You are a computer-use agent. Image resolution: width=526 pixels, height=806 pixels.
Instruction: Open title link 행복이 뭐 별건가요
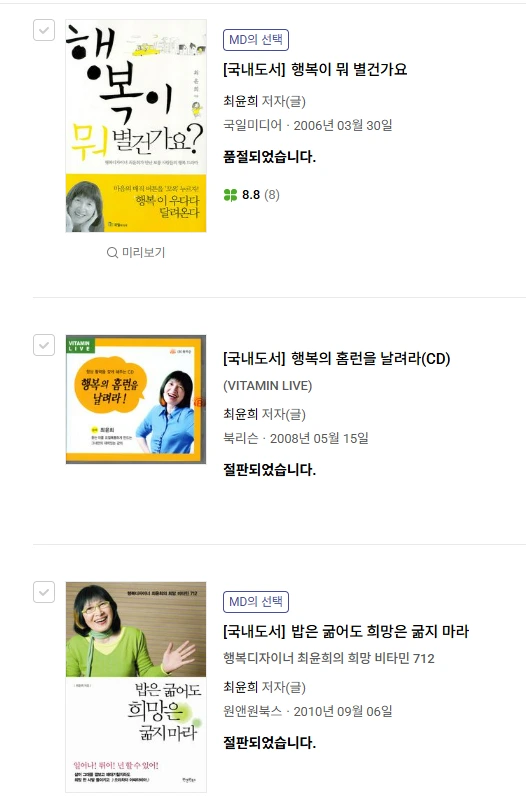pyautogui.click(x=315, y=69)
